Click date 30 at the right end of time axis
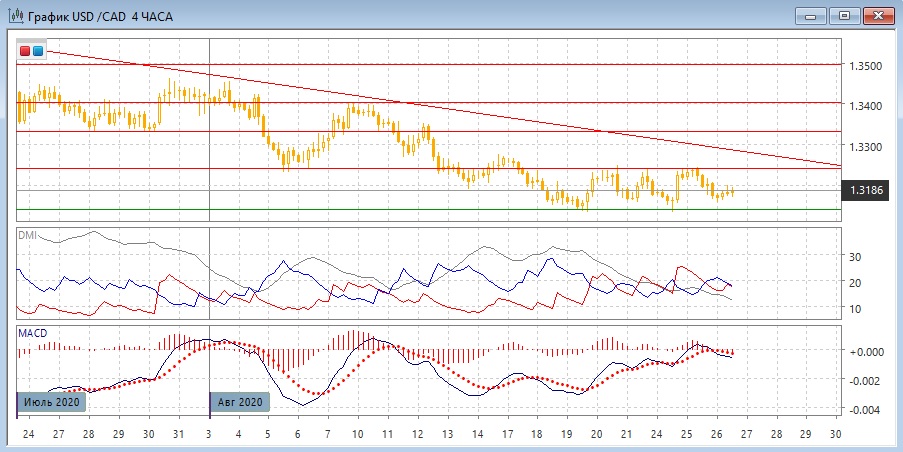This screenshot has width=903, height=452. click(836, 436)
